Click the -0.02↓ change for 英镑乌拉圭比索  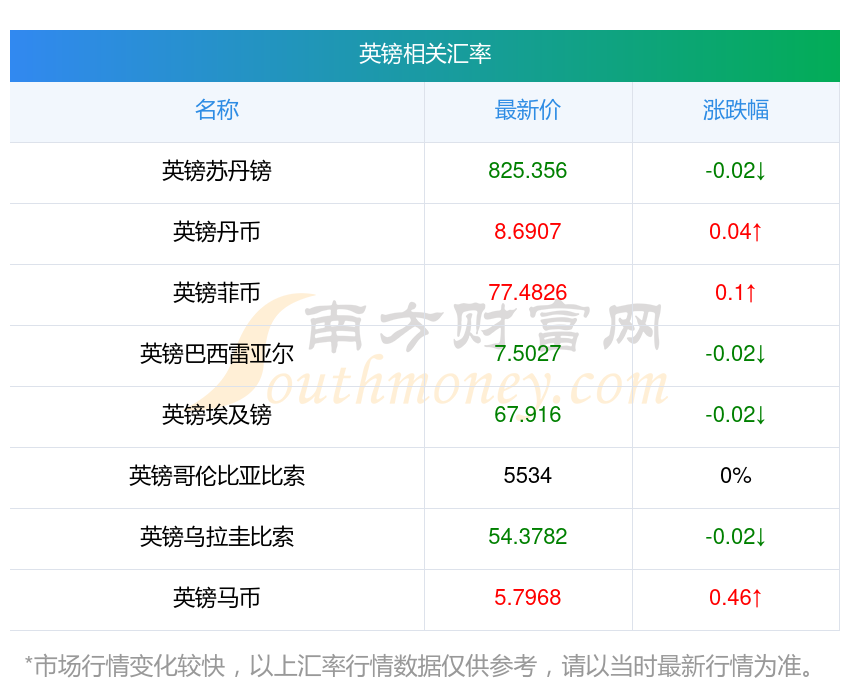tap(736, 537)
